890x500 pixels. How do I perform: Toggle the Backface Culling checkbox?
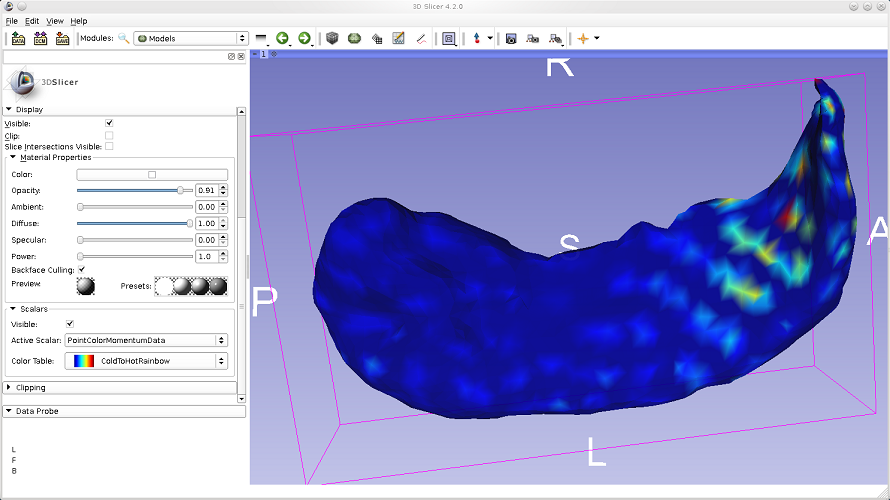(81, 269)
